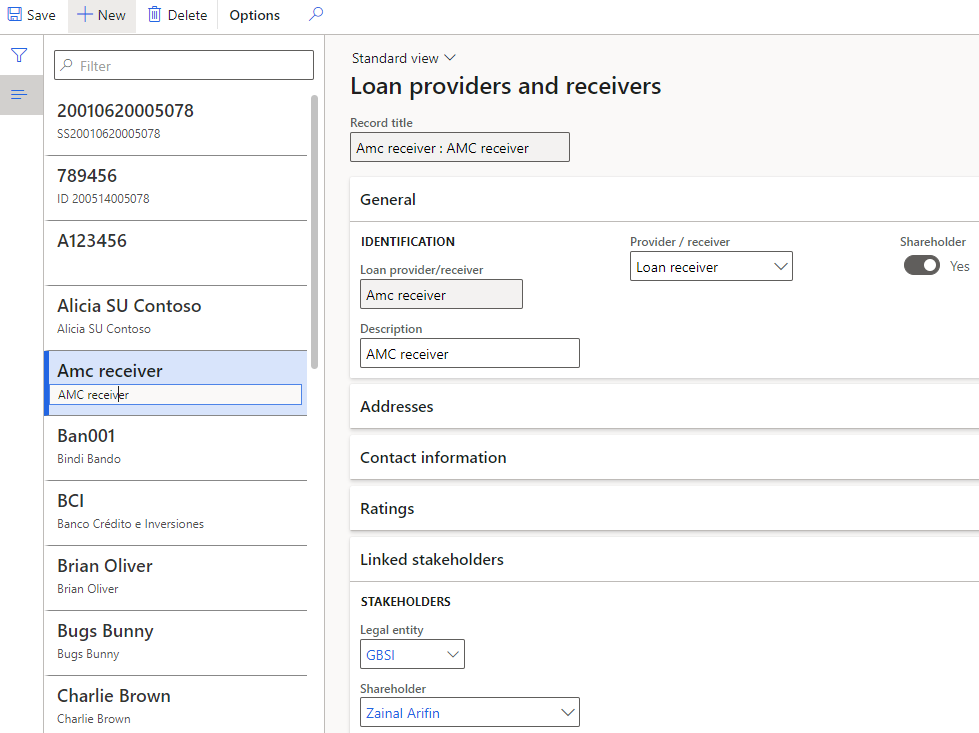
Task: Click into the Filter search box
Action: (184, 66)
